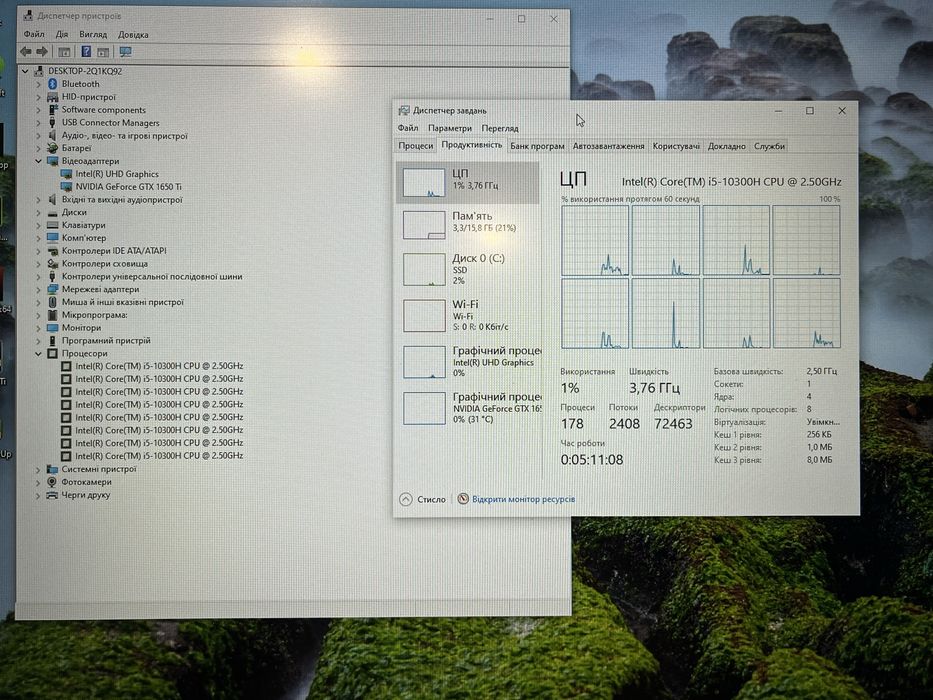933x700 pixels.
Task: Select the DESKTOP-2Q1KQ92 computer node
Action: 85,71
